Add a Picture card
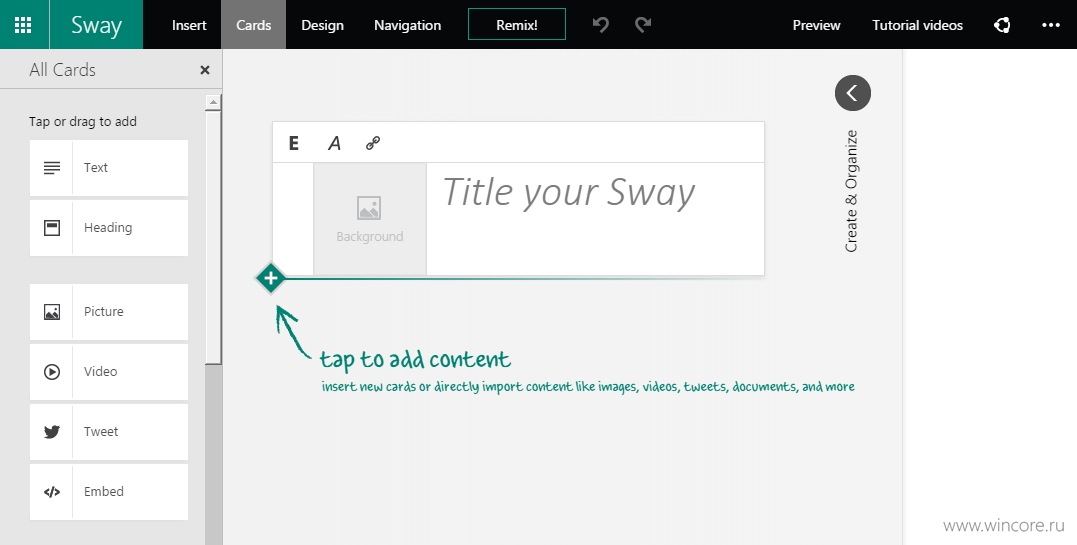 pos(109,311)
